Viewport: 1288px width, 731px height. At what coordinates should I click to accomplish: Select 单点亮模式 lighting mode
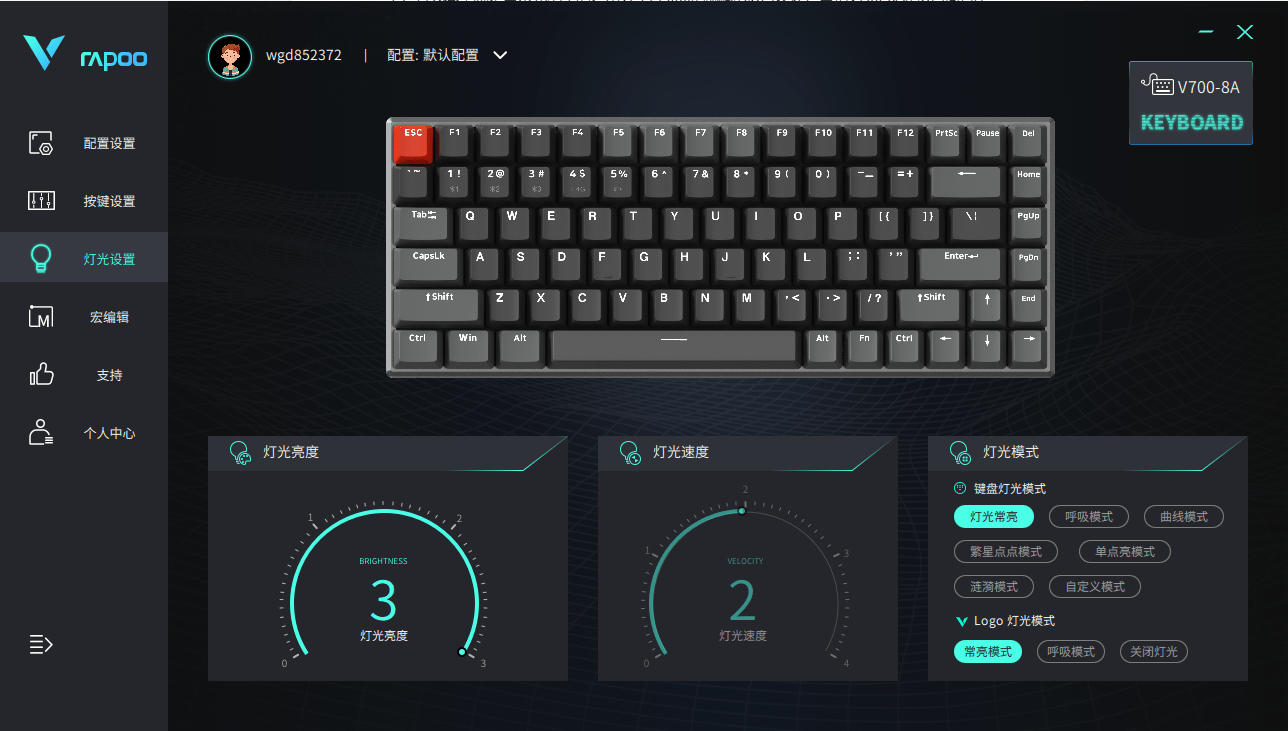[1125, 552]
